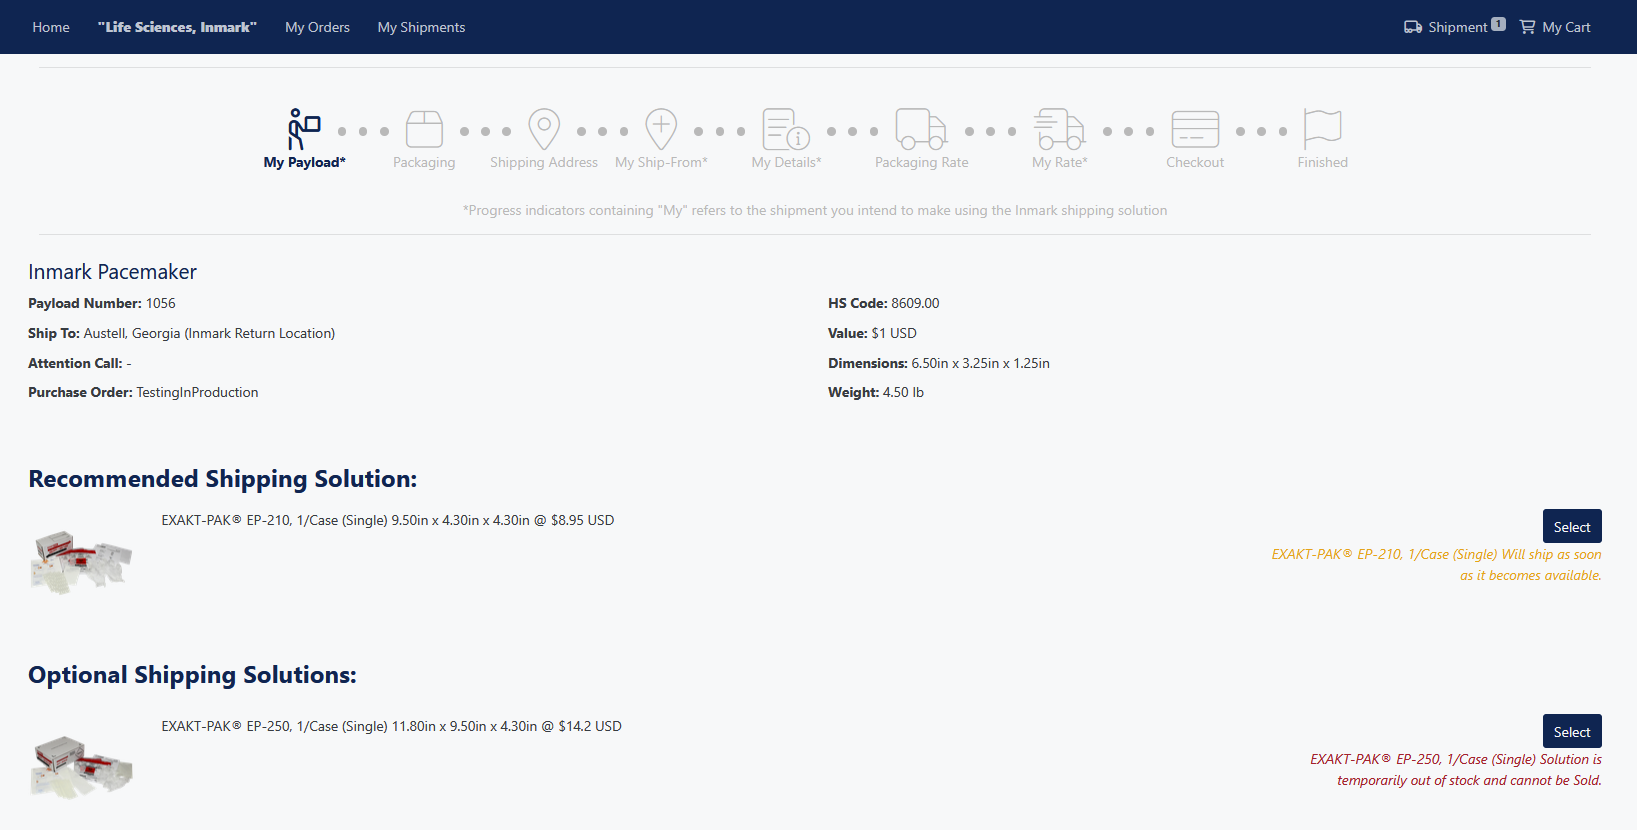Select the EXAKT-PAK EP-210 recommended solution
Image resolution: width=1637 pixels, height=830 pixels.
click(1572, 526)
